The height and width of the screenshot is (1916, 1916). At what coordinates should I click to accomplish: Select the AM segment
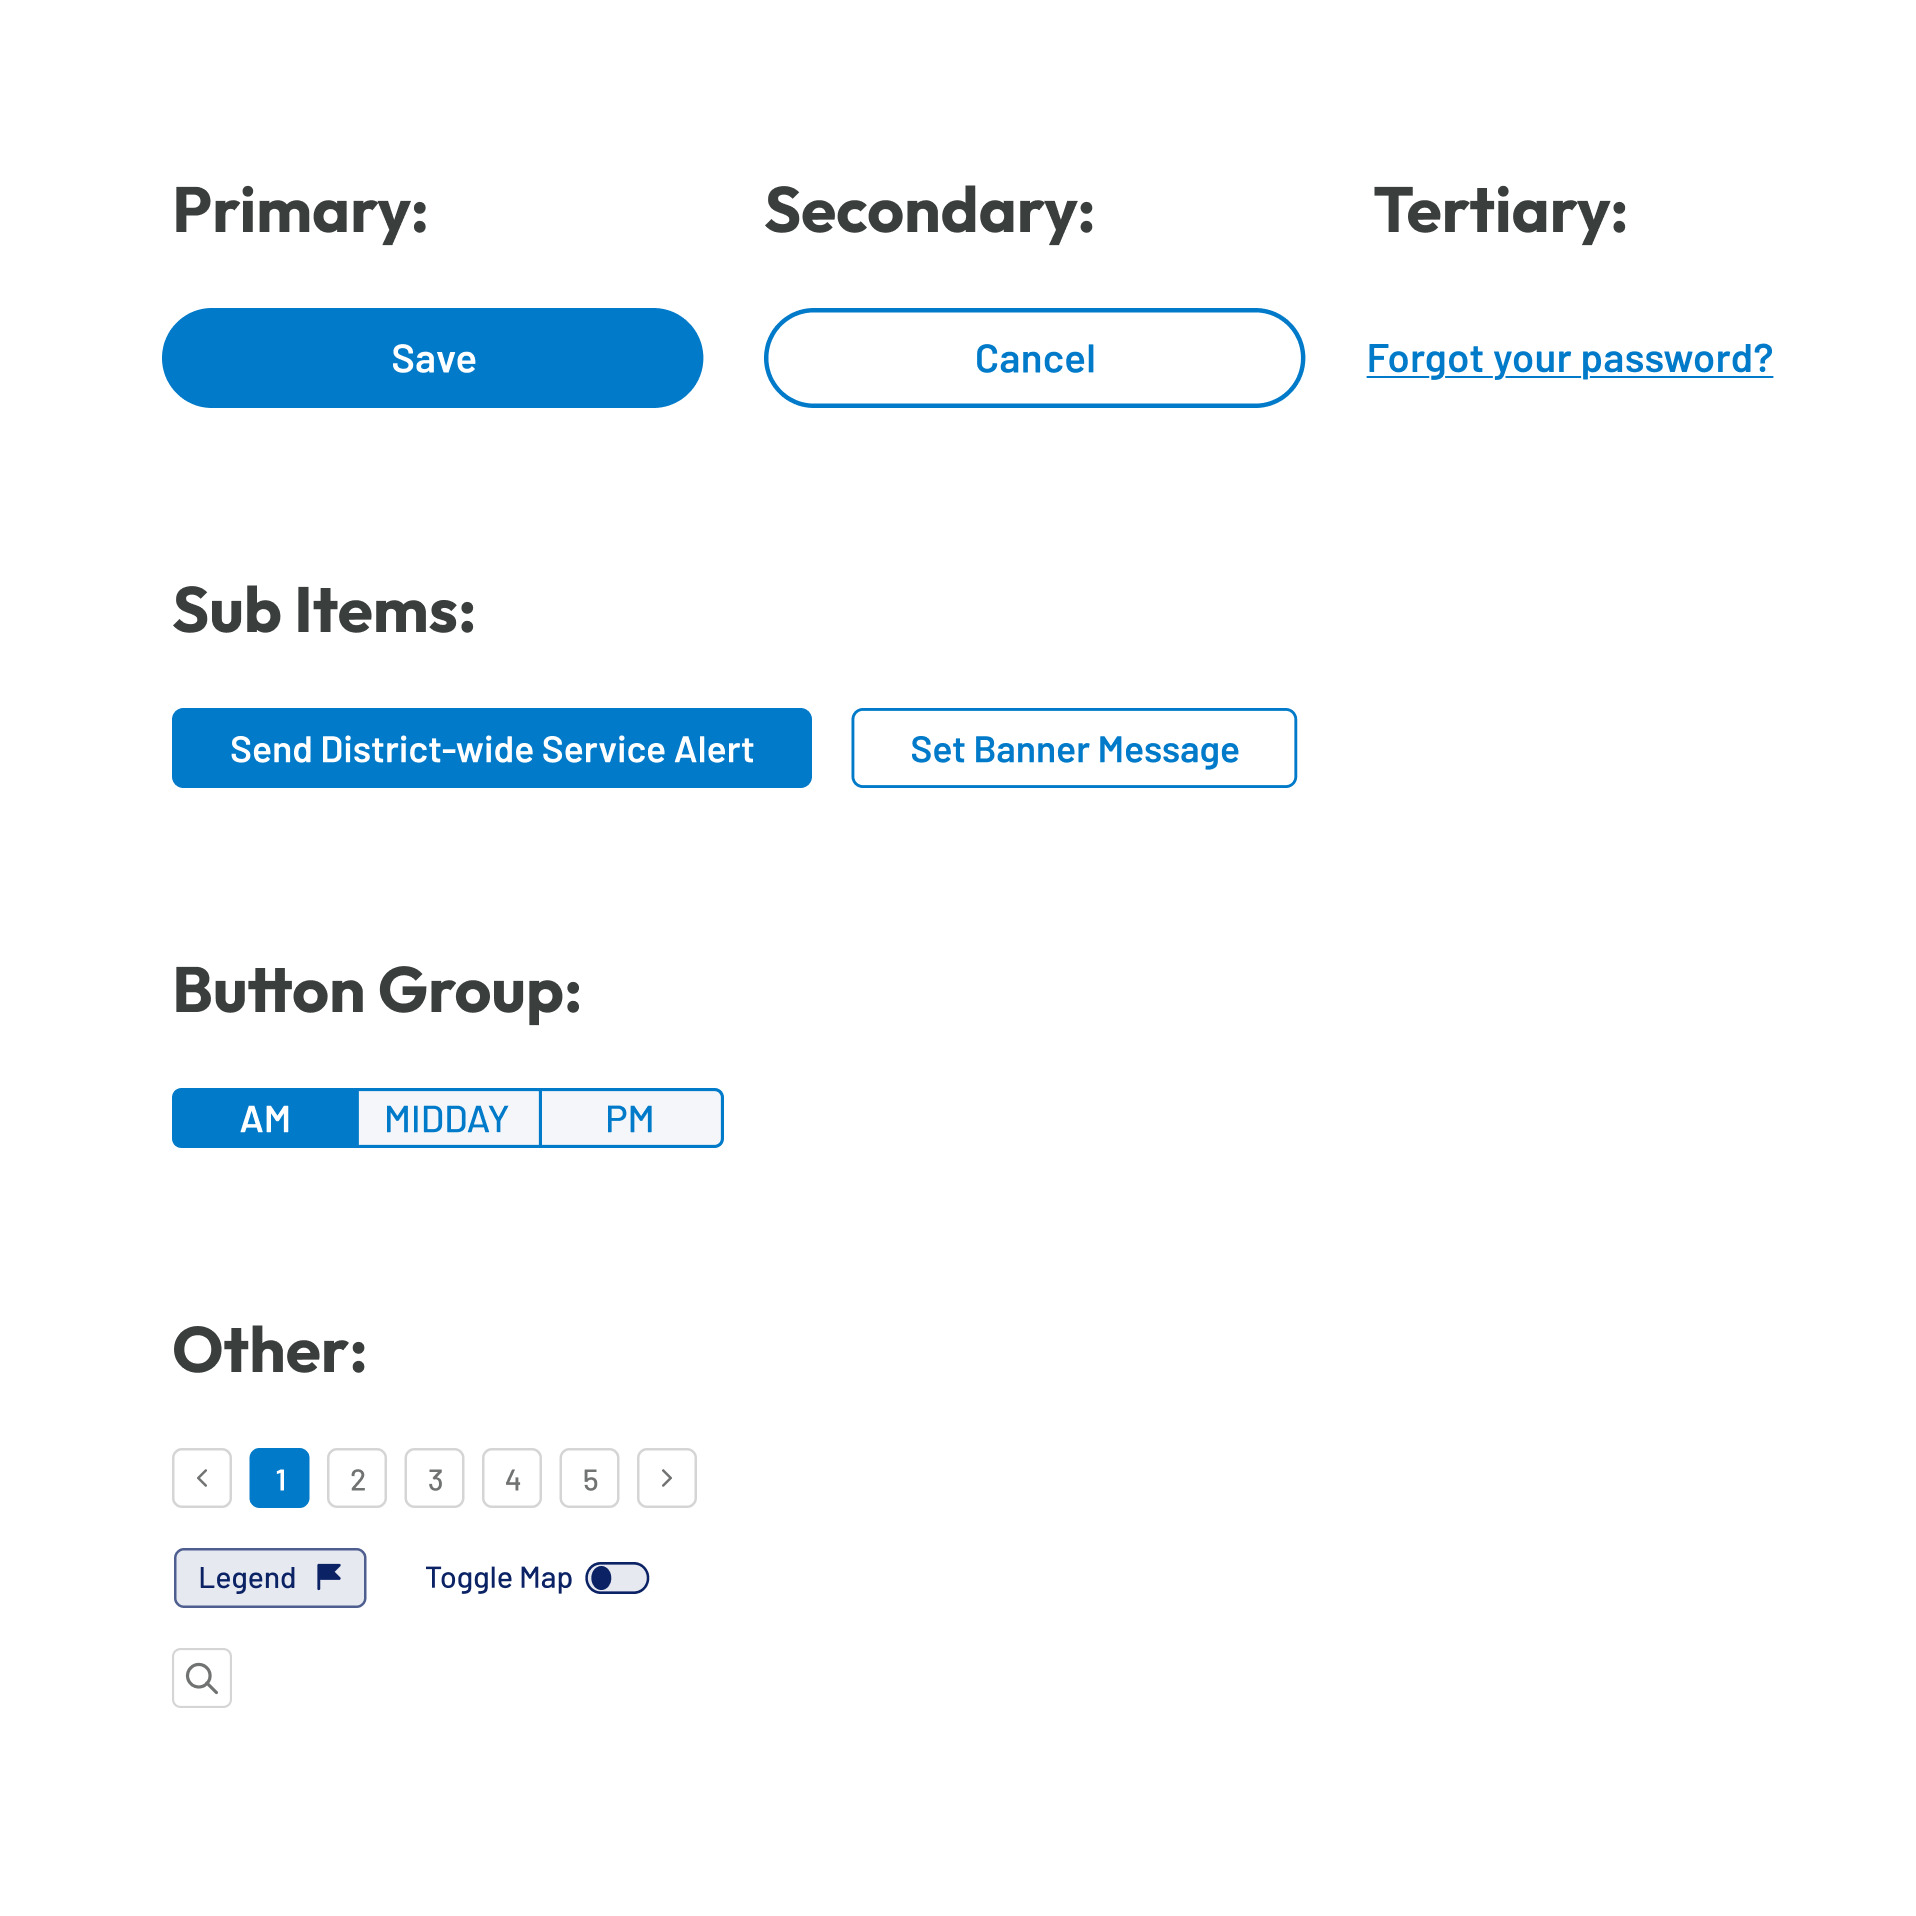[265, 1118]
